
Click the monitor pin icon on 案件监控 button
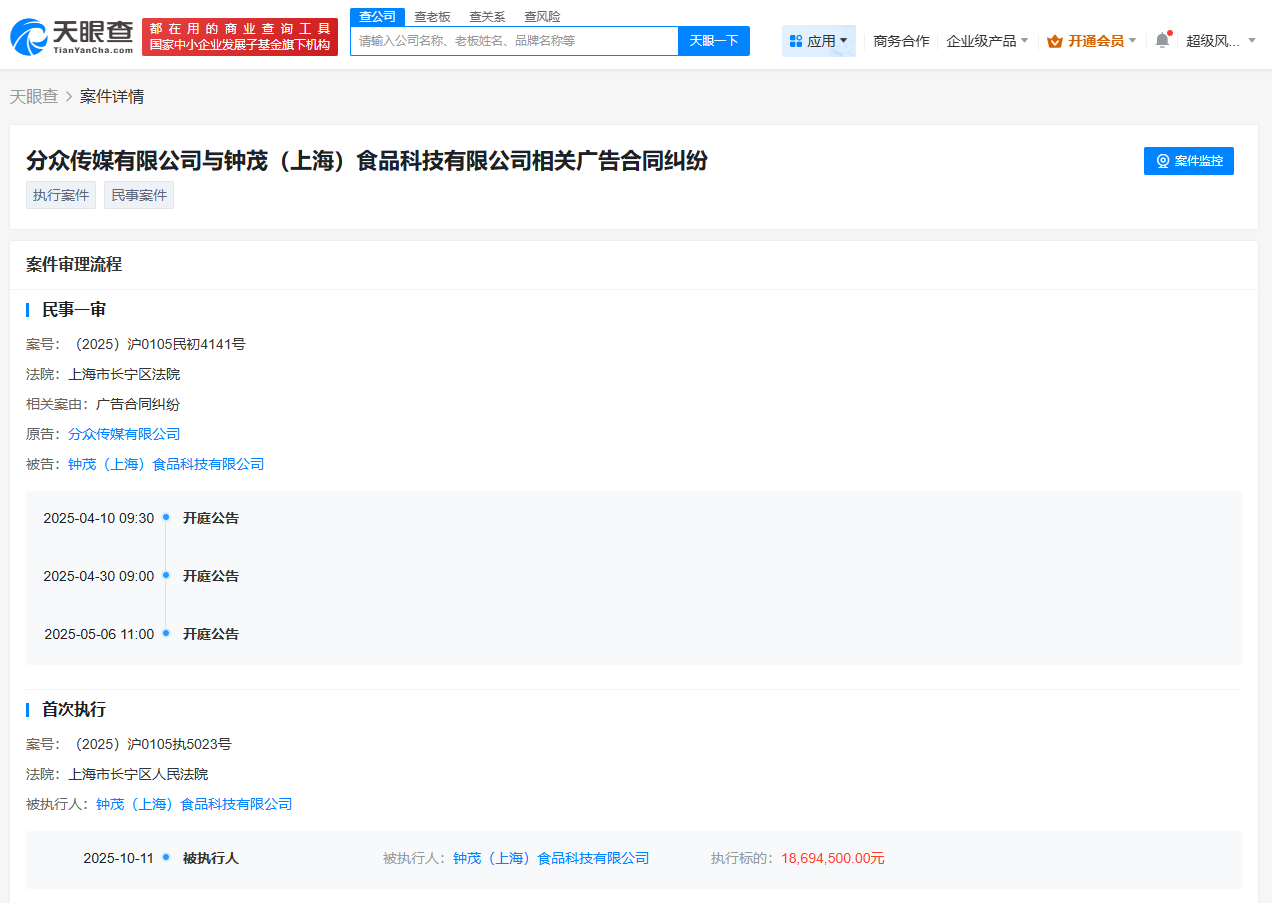click(1162, 160)
